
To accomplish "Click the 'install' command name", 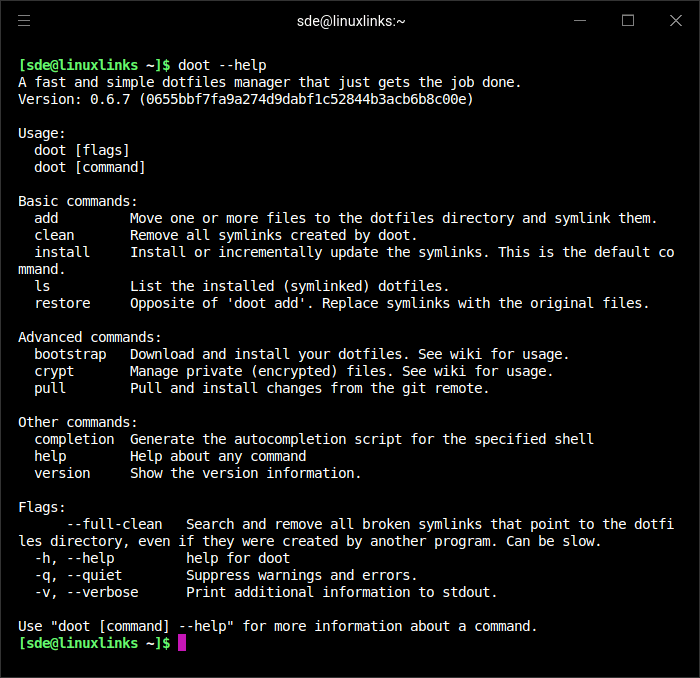I will tap(62, 252).
